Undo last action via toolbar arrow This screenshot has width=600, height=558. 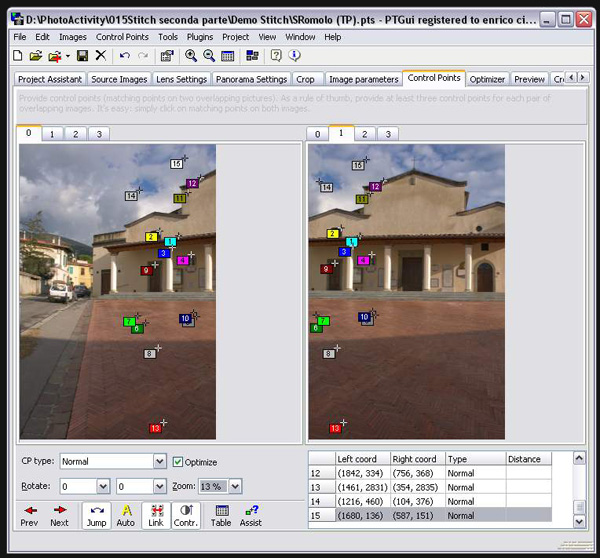point(125,56)
